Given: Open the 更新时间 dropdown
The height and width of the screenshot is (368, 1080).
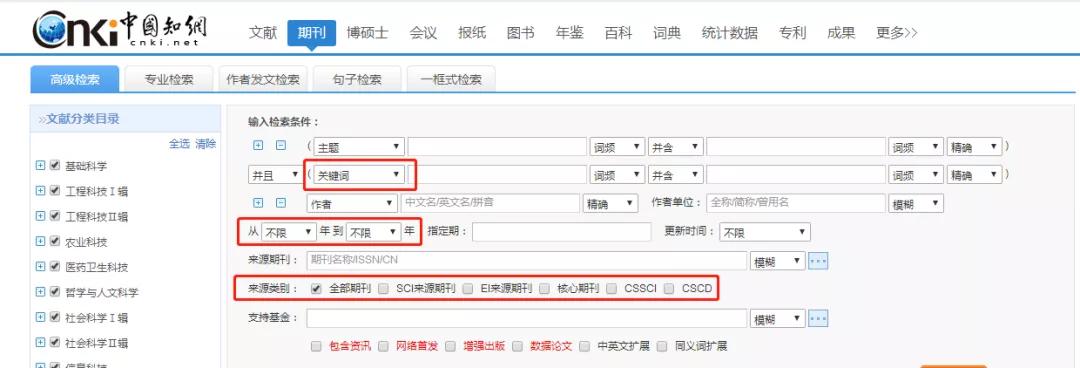Looking at the screenshot, I should (x=765, y=232).
